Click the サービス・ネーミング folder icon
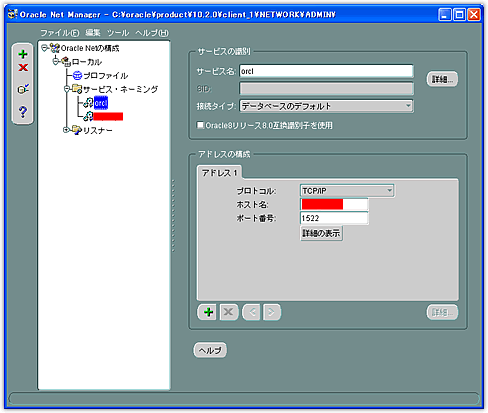The image size is (488, 413). click(x=77, y=89)
